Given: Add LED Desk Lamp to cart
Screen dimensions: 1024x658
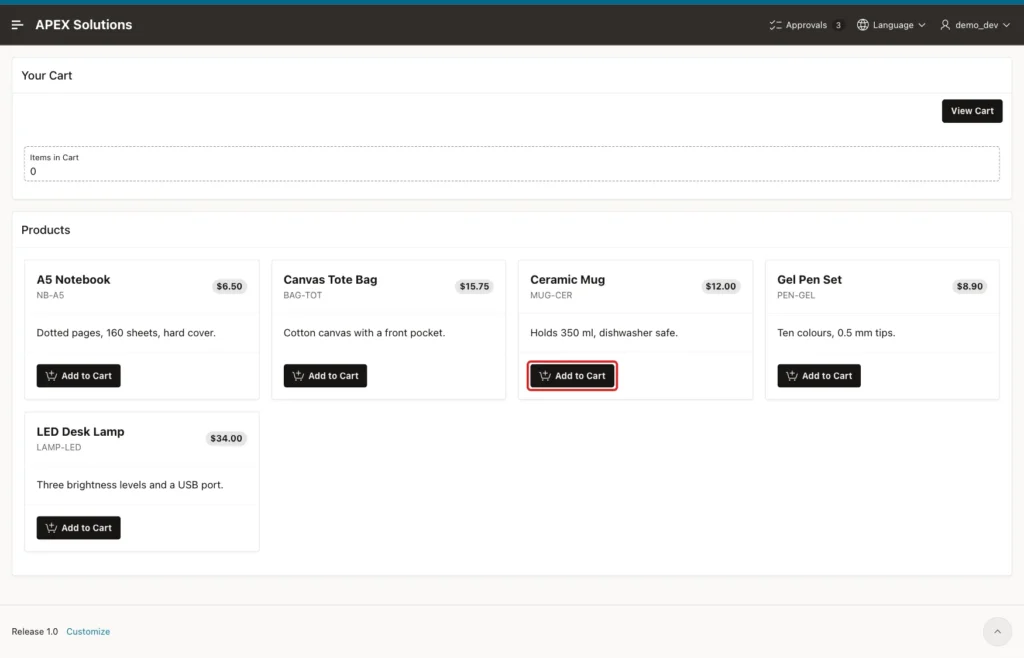Looking at the screenshot, I should [x=78, y=527].
